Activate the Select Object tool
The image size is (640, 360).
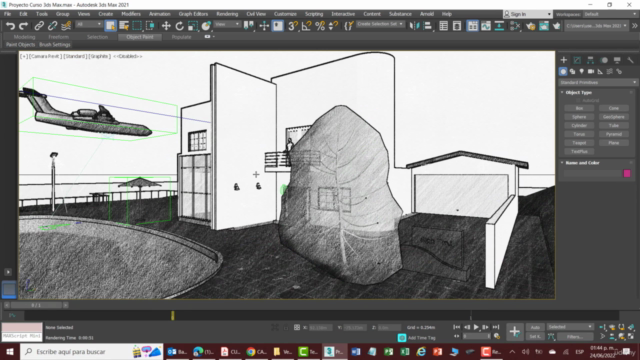point(110,26)
